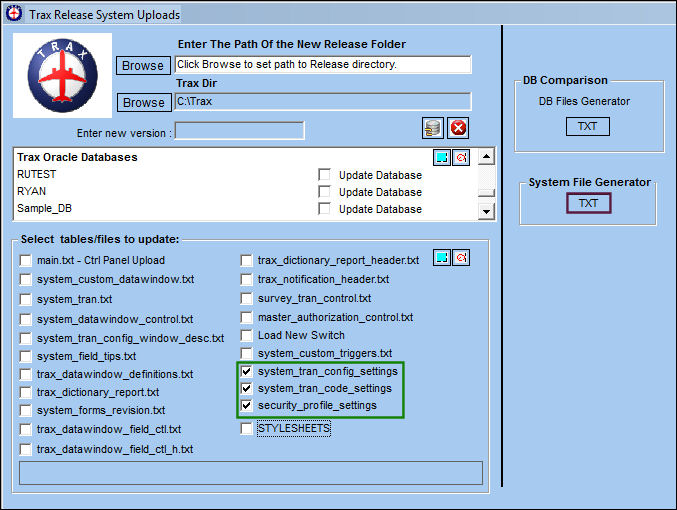Click the Trax title bar app icon
Image resolution: width=677 pixels, height=510 pixels.
14,13
